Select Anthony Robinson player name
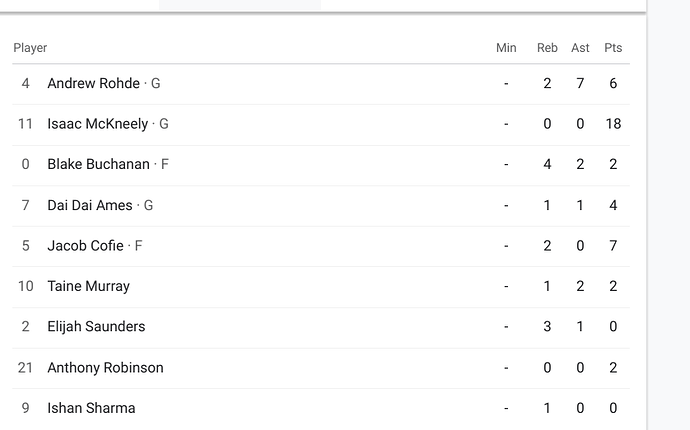 pos(105,367)
